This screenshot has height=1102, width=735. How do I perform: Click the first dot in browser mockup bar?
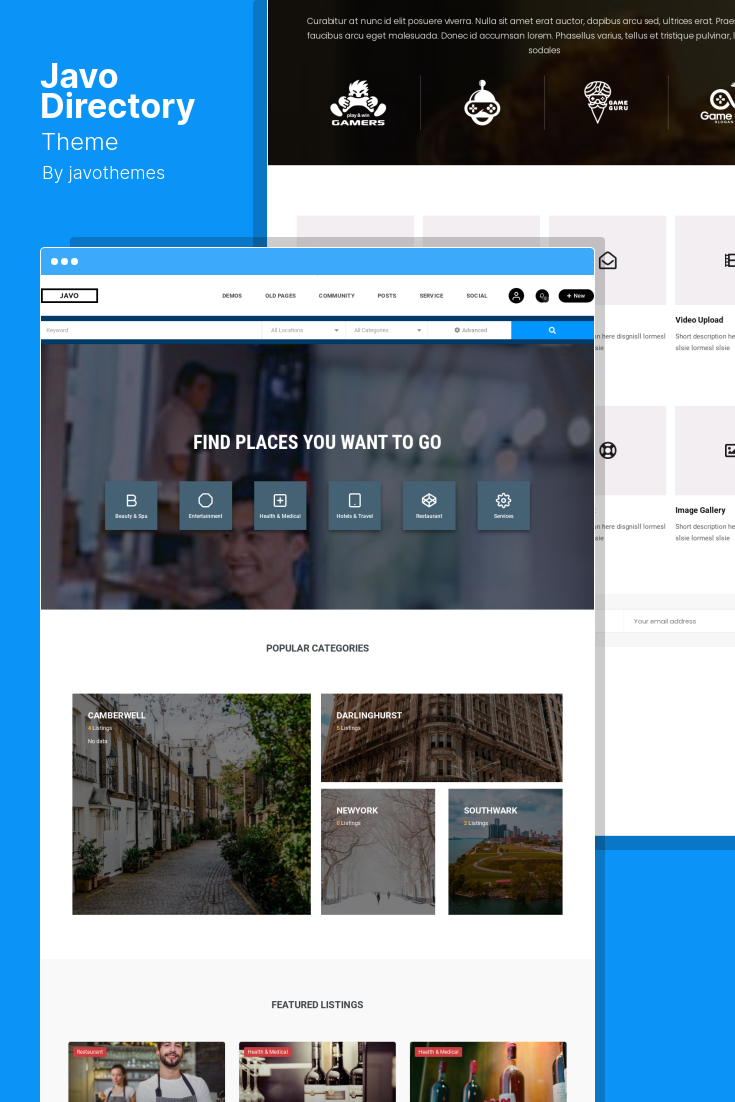[54, 261]
